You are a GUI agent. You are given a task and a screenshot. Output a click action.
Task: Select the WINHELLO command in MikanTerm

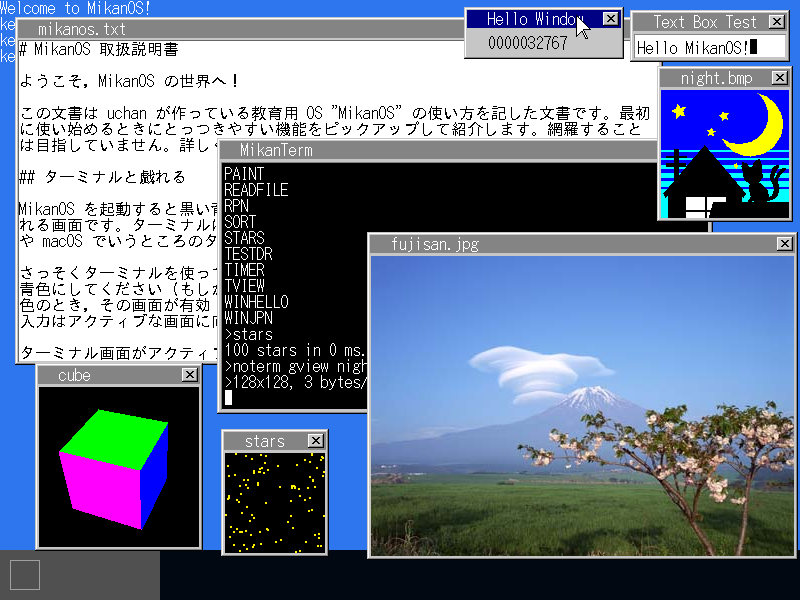[256, 301]
